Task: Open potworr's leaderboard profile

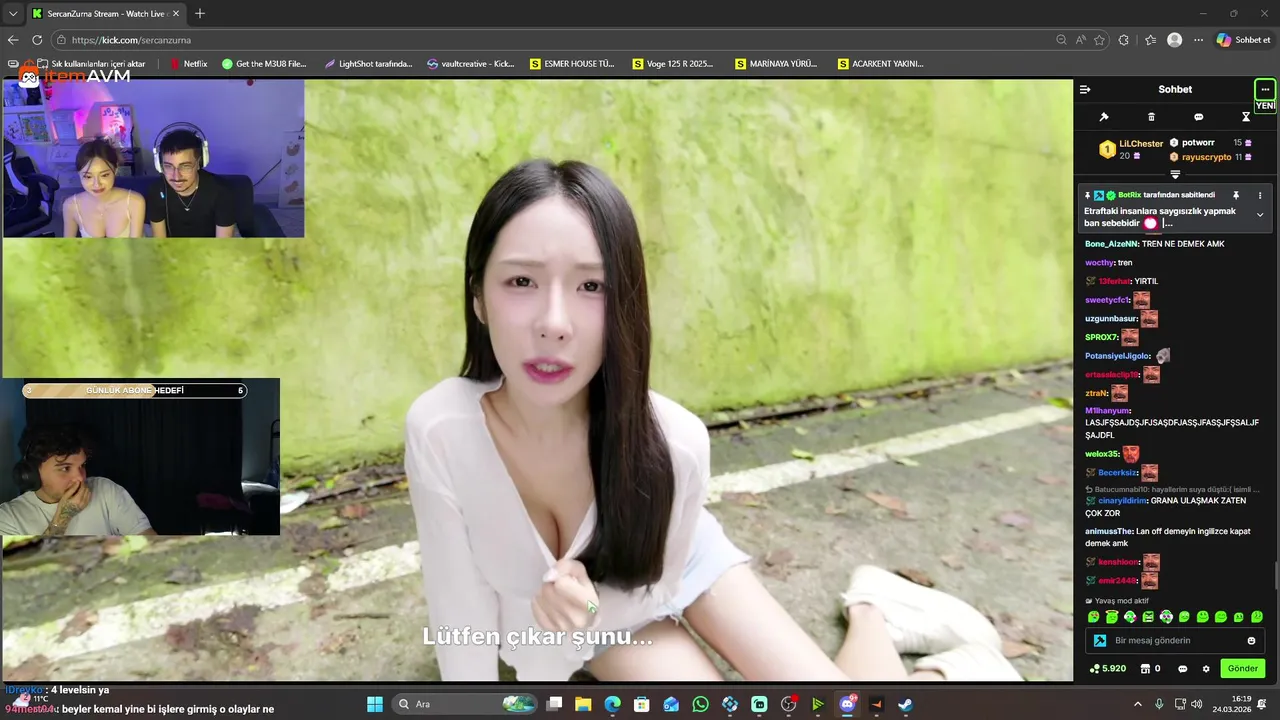Action: click(1198, 143)
